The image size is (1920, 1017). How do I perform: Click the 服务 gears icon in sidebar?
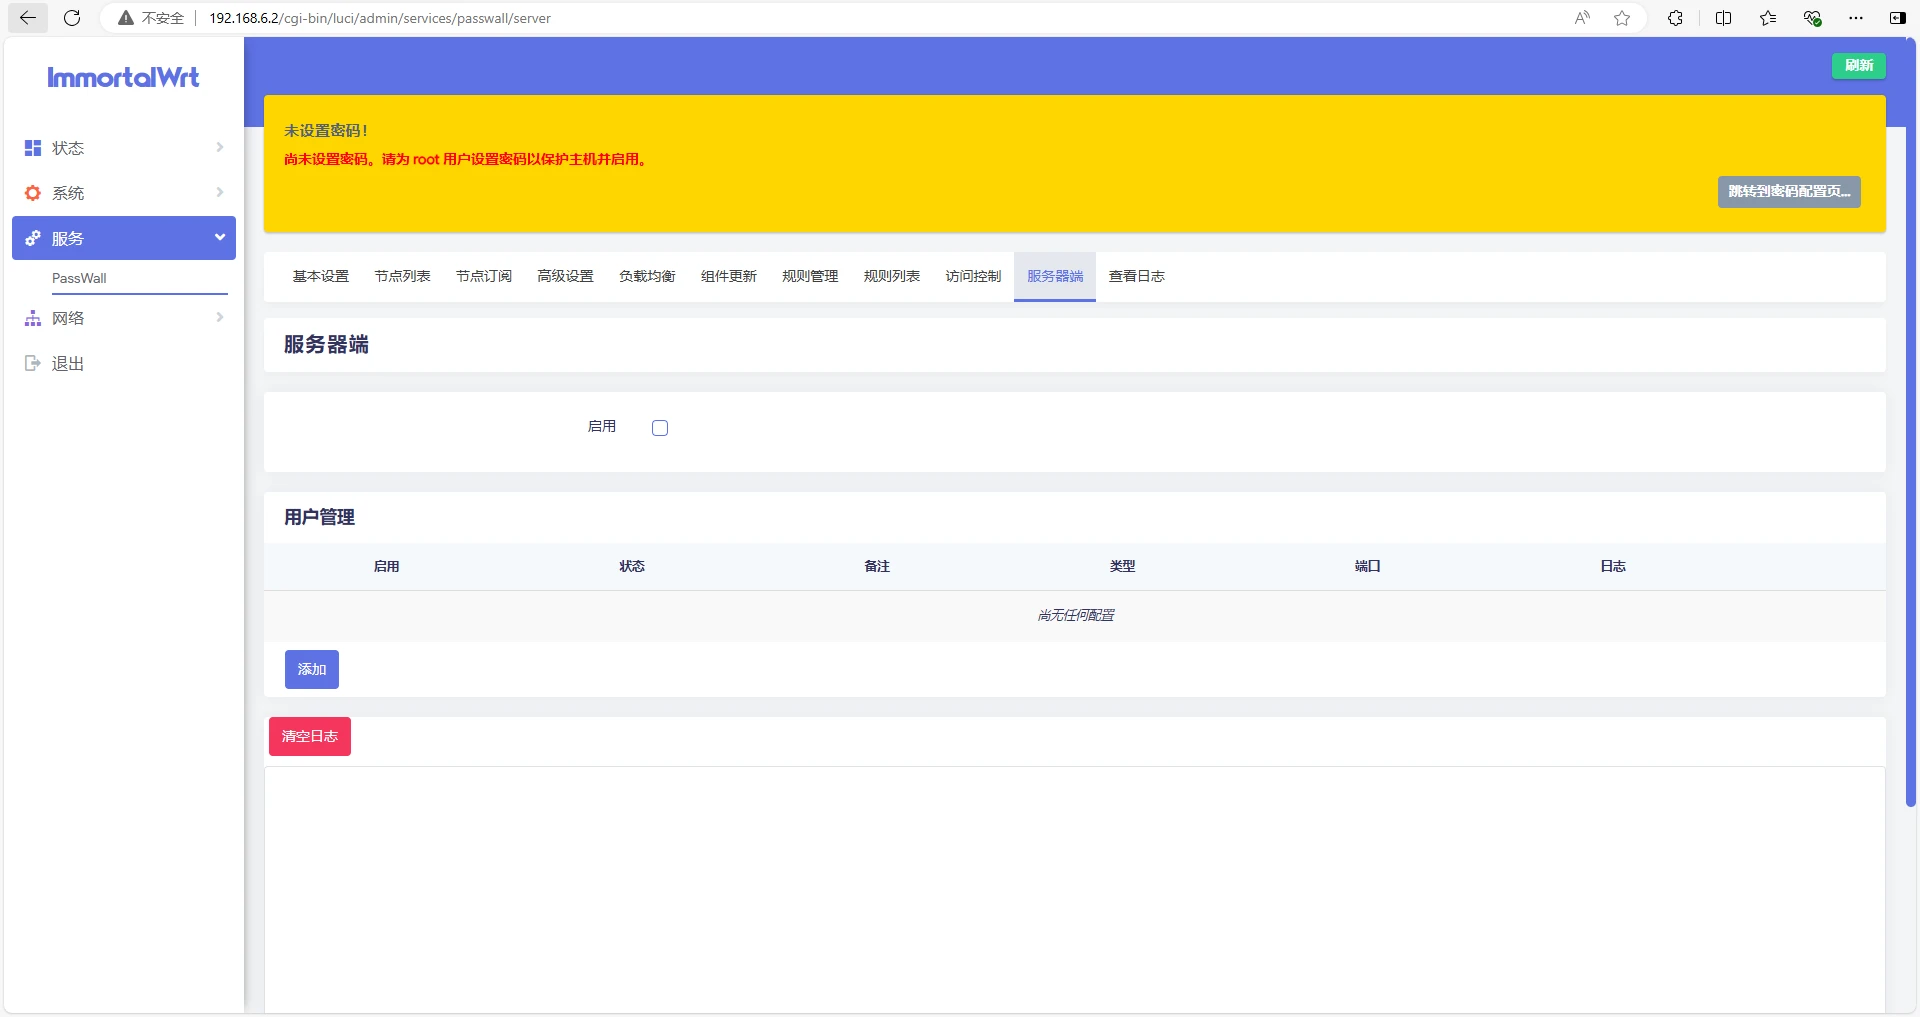pos(33,238)
